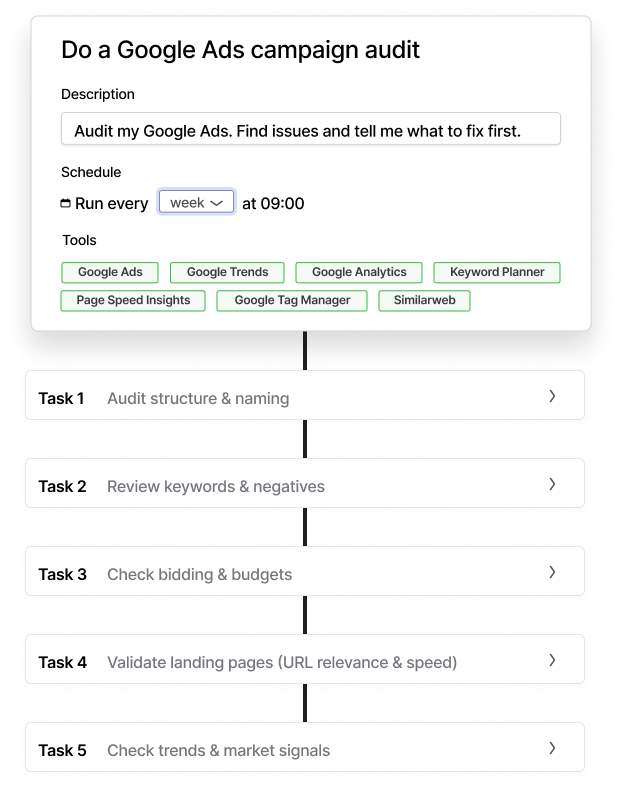Click the calendar icon beside Run every
The height and width of the screenshot is (785, 622).
click(66, 203)
